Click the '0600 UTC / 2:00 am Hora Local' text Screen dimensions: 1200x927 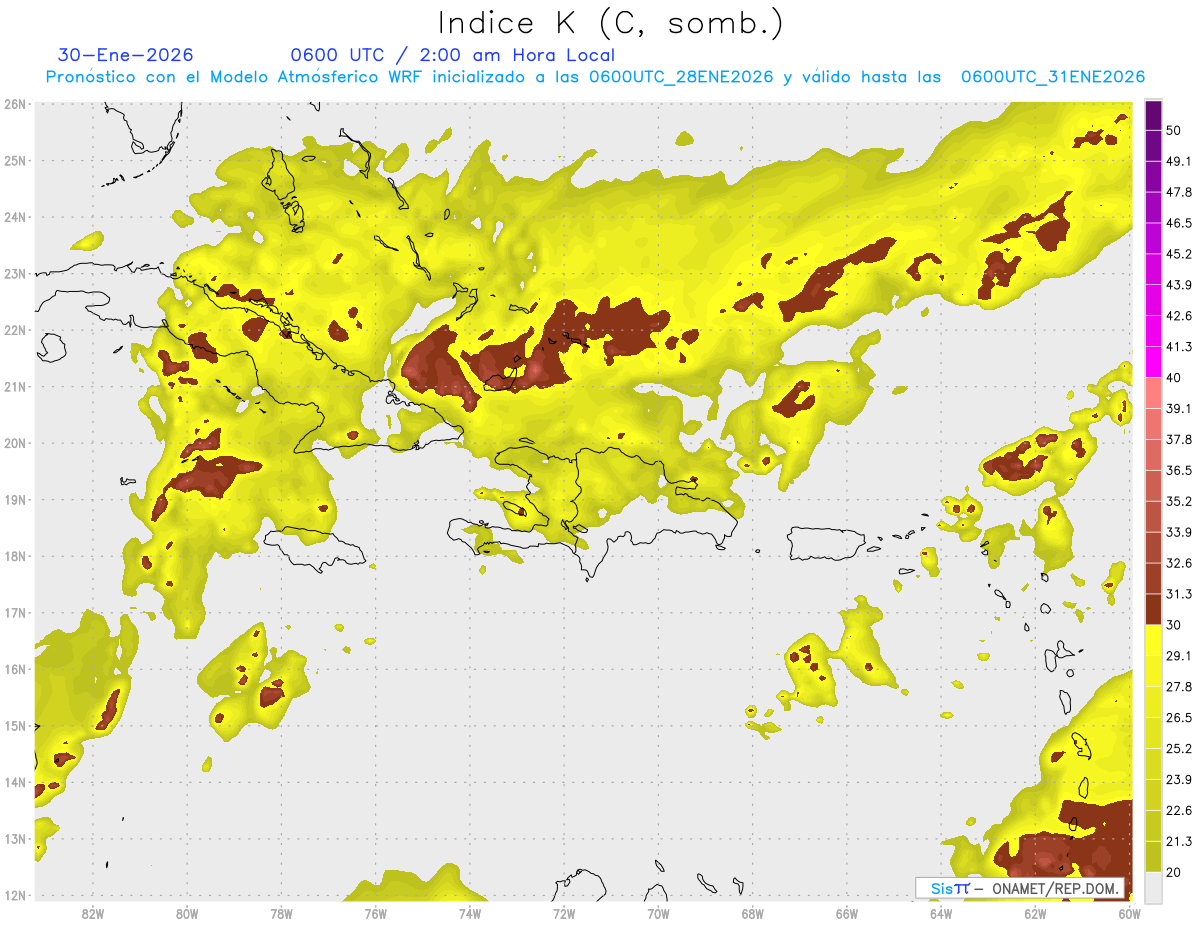pyautogui.click(x=452, y=55)
